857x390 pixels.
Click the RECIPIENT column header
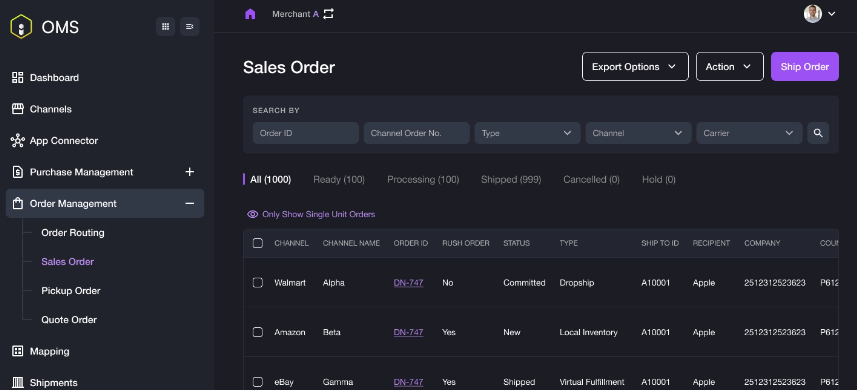[711, 243]
